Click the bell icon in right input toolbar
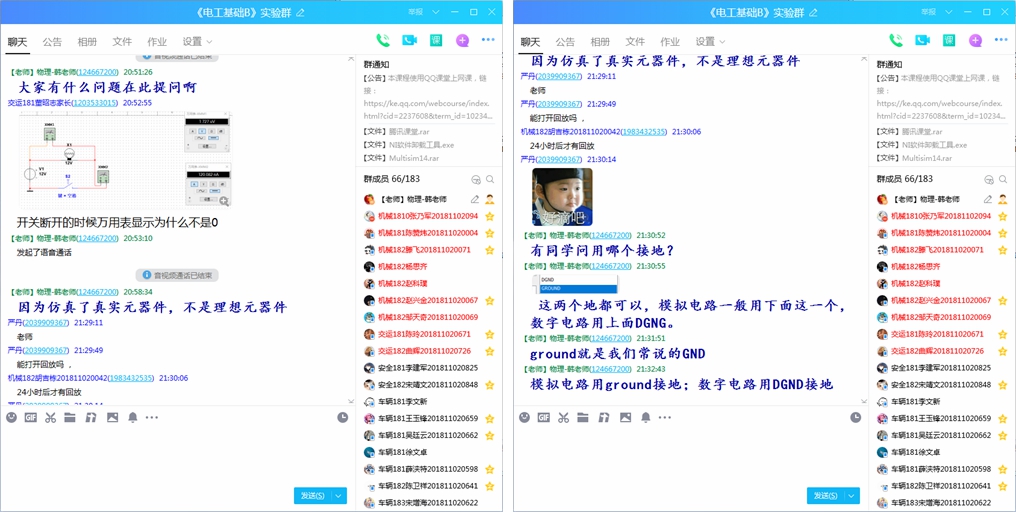Viewport: 1016px width, 512px height. point(645,417)
